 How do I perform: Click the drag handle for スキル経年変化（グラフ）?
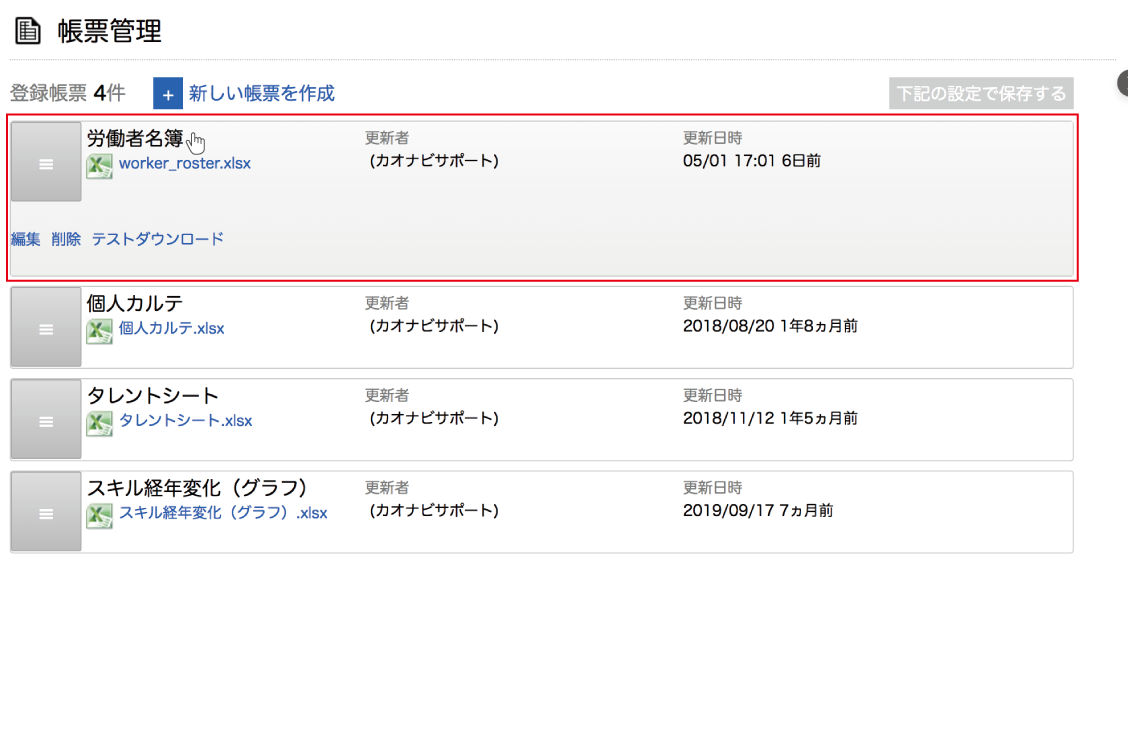click(46, 512)
